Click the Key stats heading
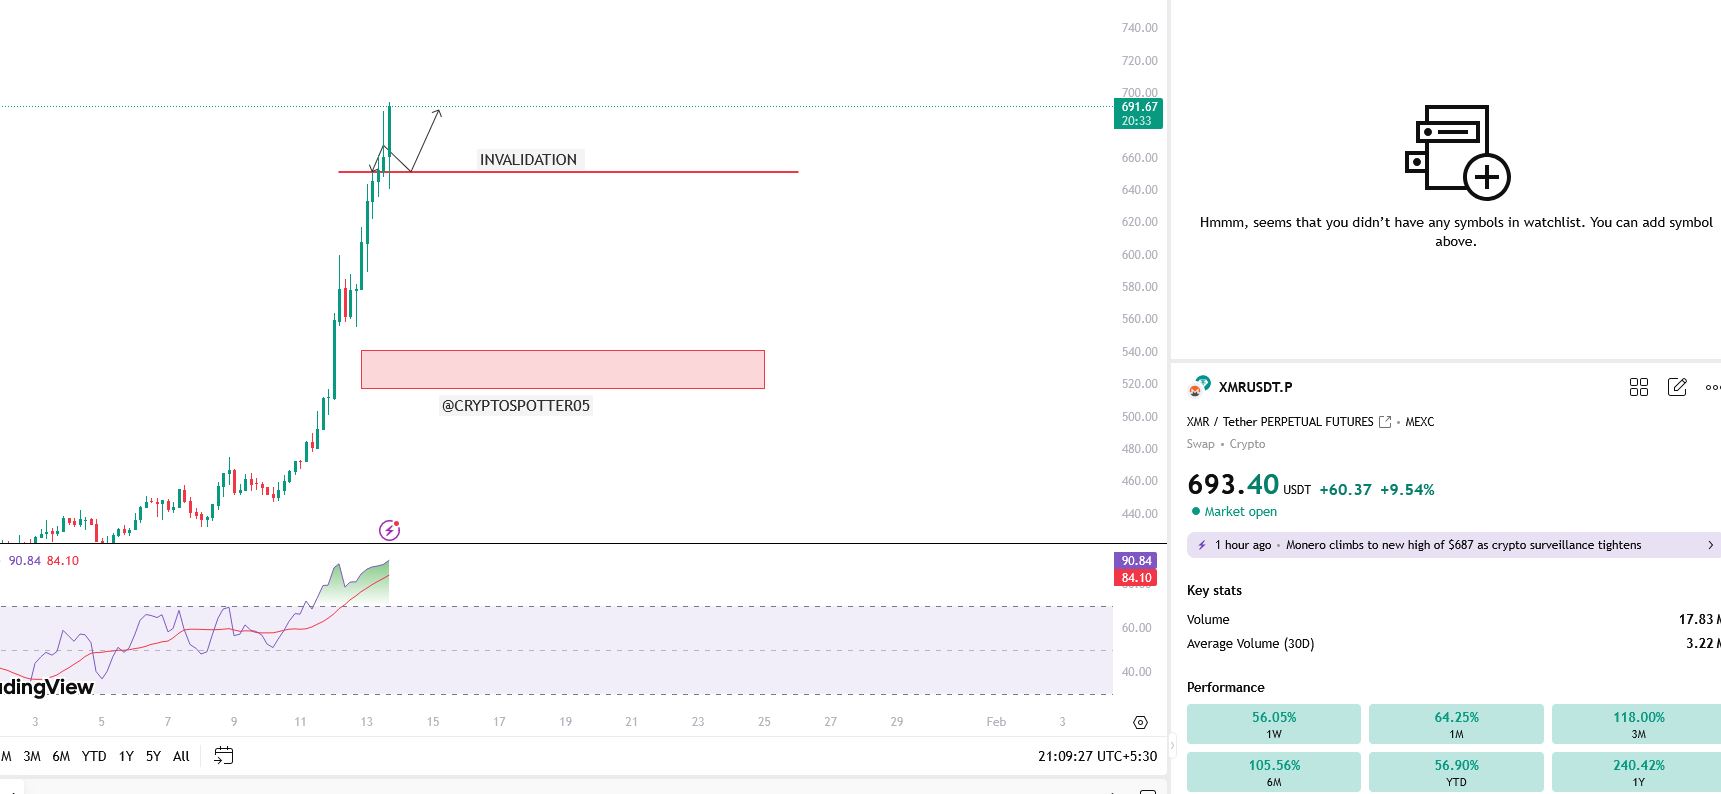The width and height of the screenshot is (1721, 794). click(x=1214, y=591)
